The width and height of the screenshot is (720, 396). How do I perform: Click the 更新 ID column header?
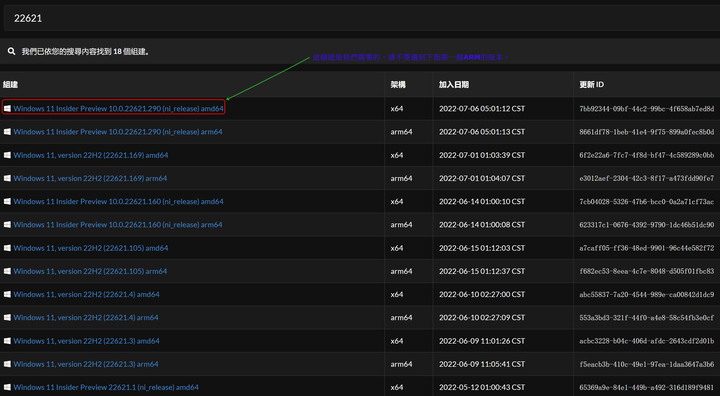pos(591,85)
